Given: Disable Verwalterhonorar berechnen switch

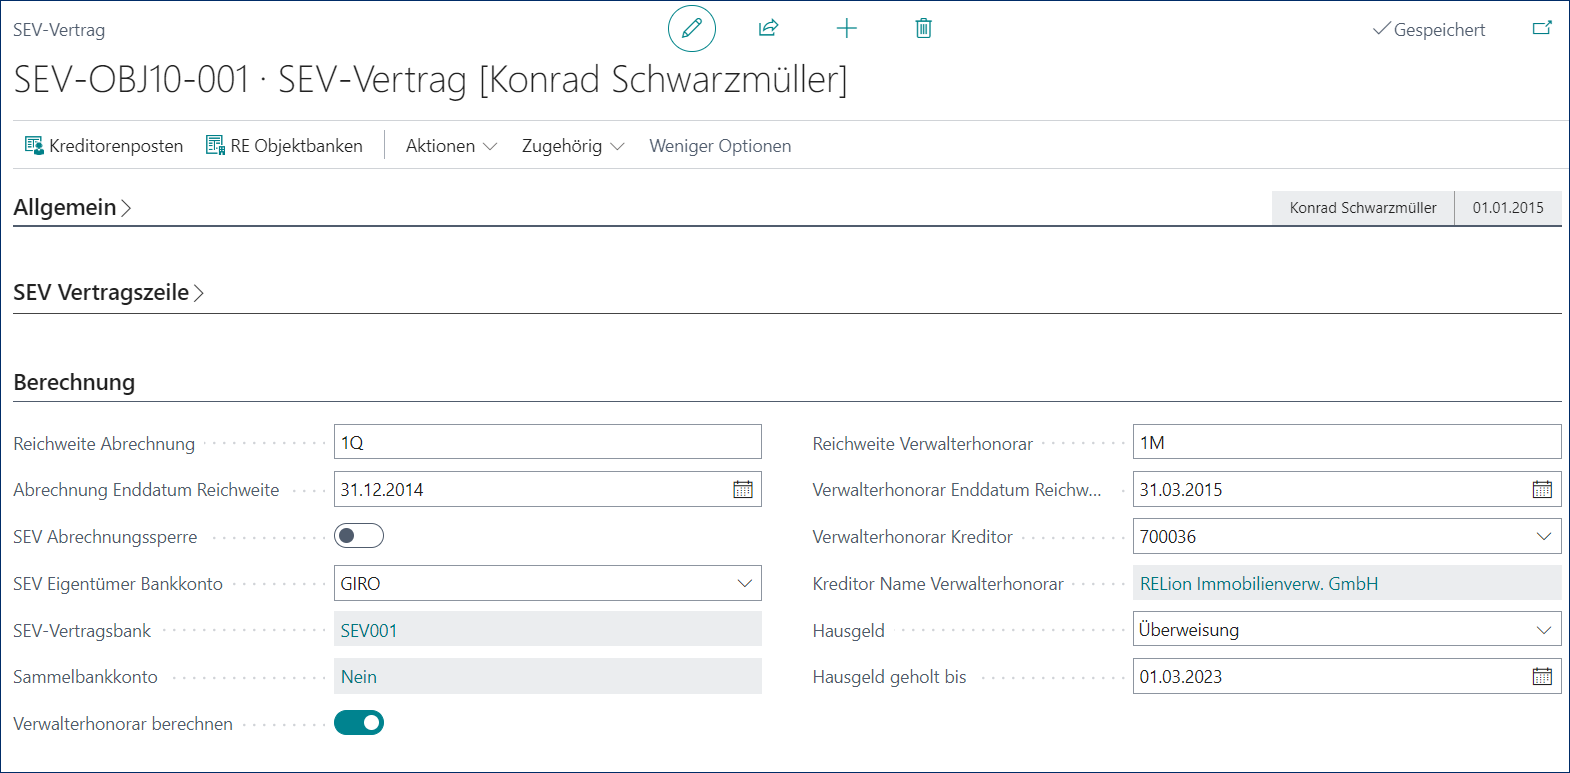Looking at the screenshot, I should [358, 723].
